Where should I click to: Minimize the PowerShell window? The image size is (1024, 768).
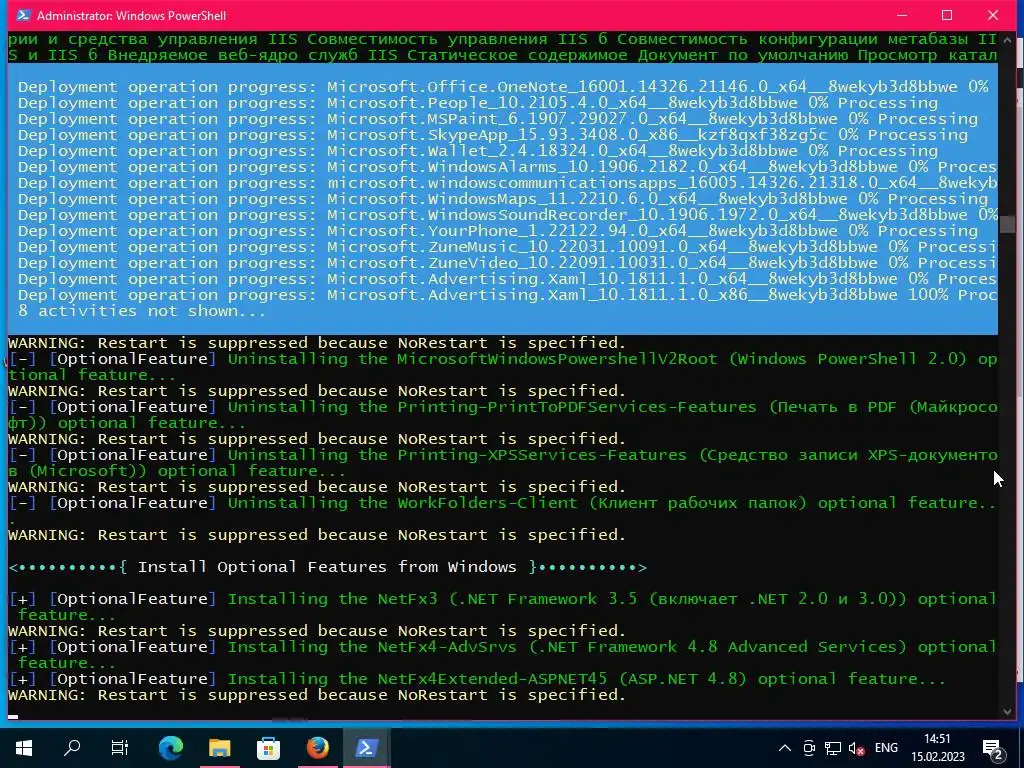click(x=902, y=15)
